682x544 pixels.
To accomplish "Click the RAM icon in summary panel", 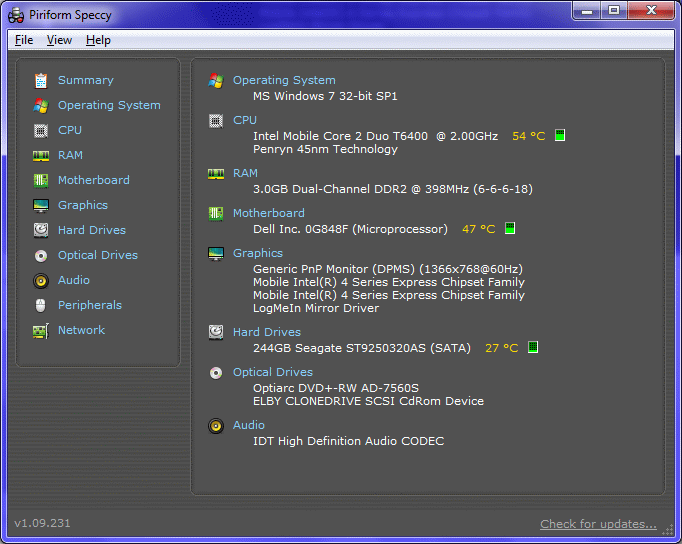I will tap(216, 174).
